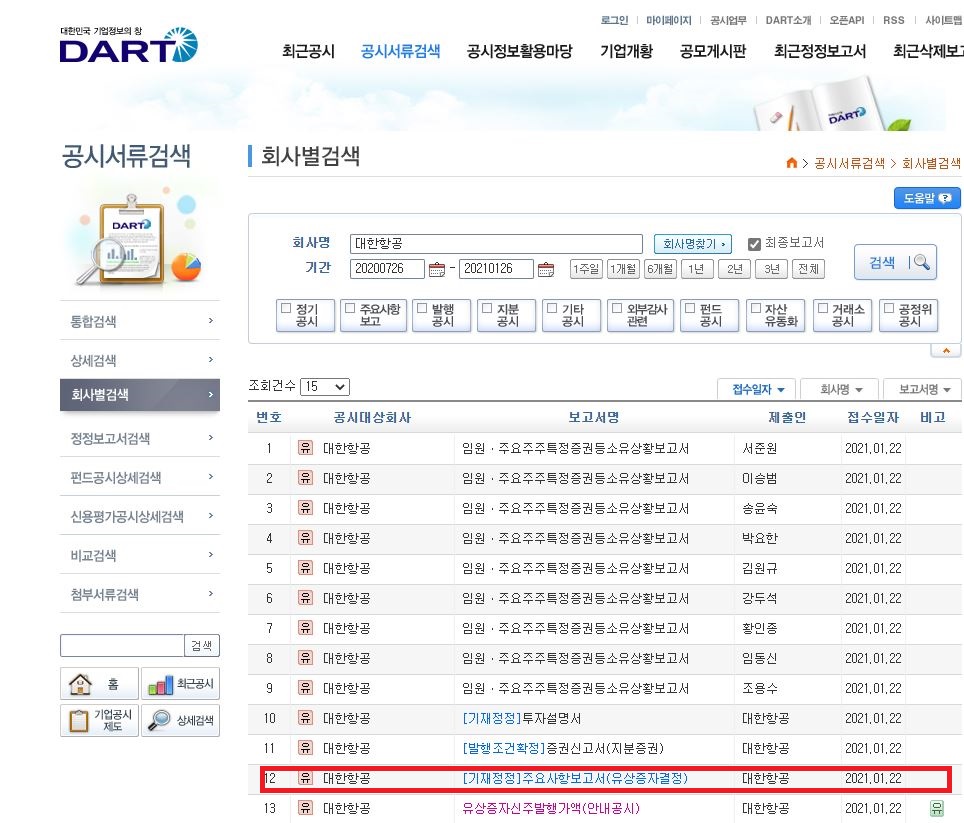Check the 지분공시 filter

pyautogui.click(x=487, y=308)
